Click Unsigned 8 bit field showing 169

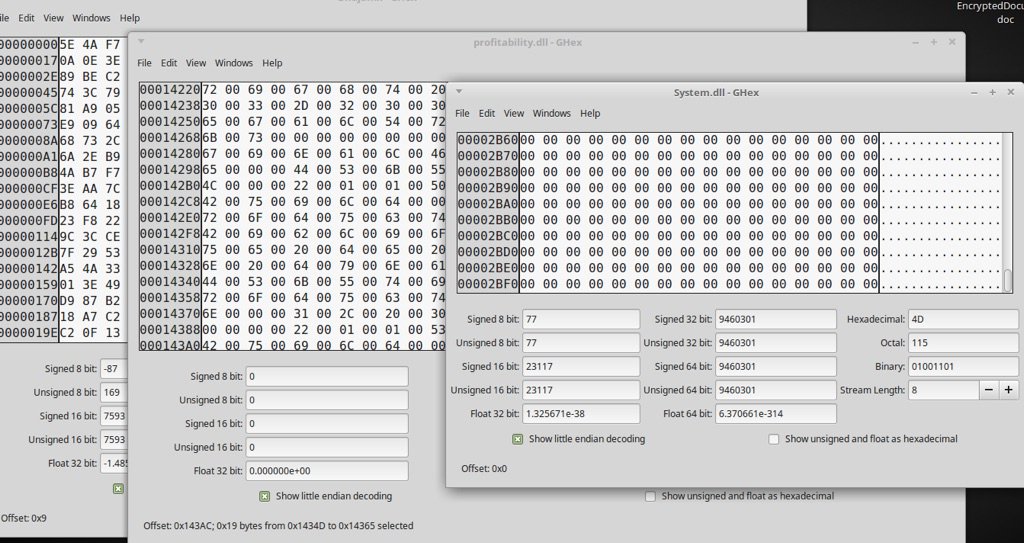(114, 392)
